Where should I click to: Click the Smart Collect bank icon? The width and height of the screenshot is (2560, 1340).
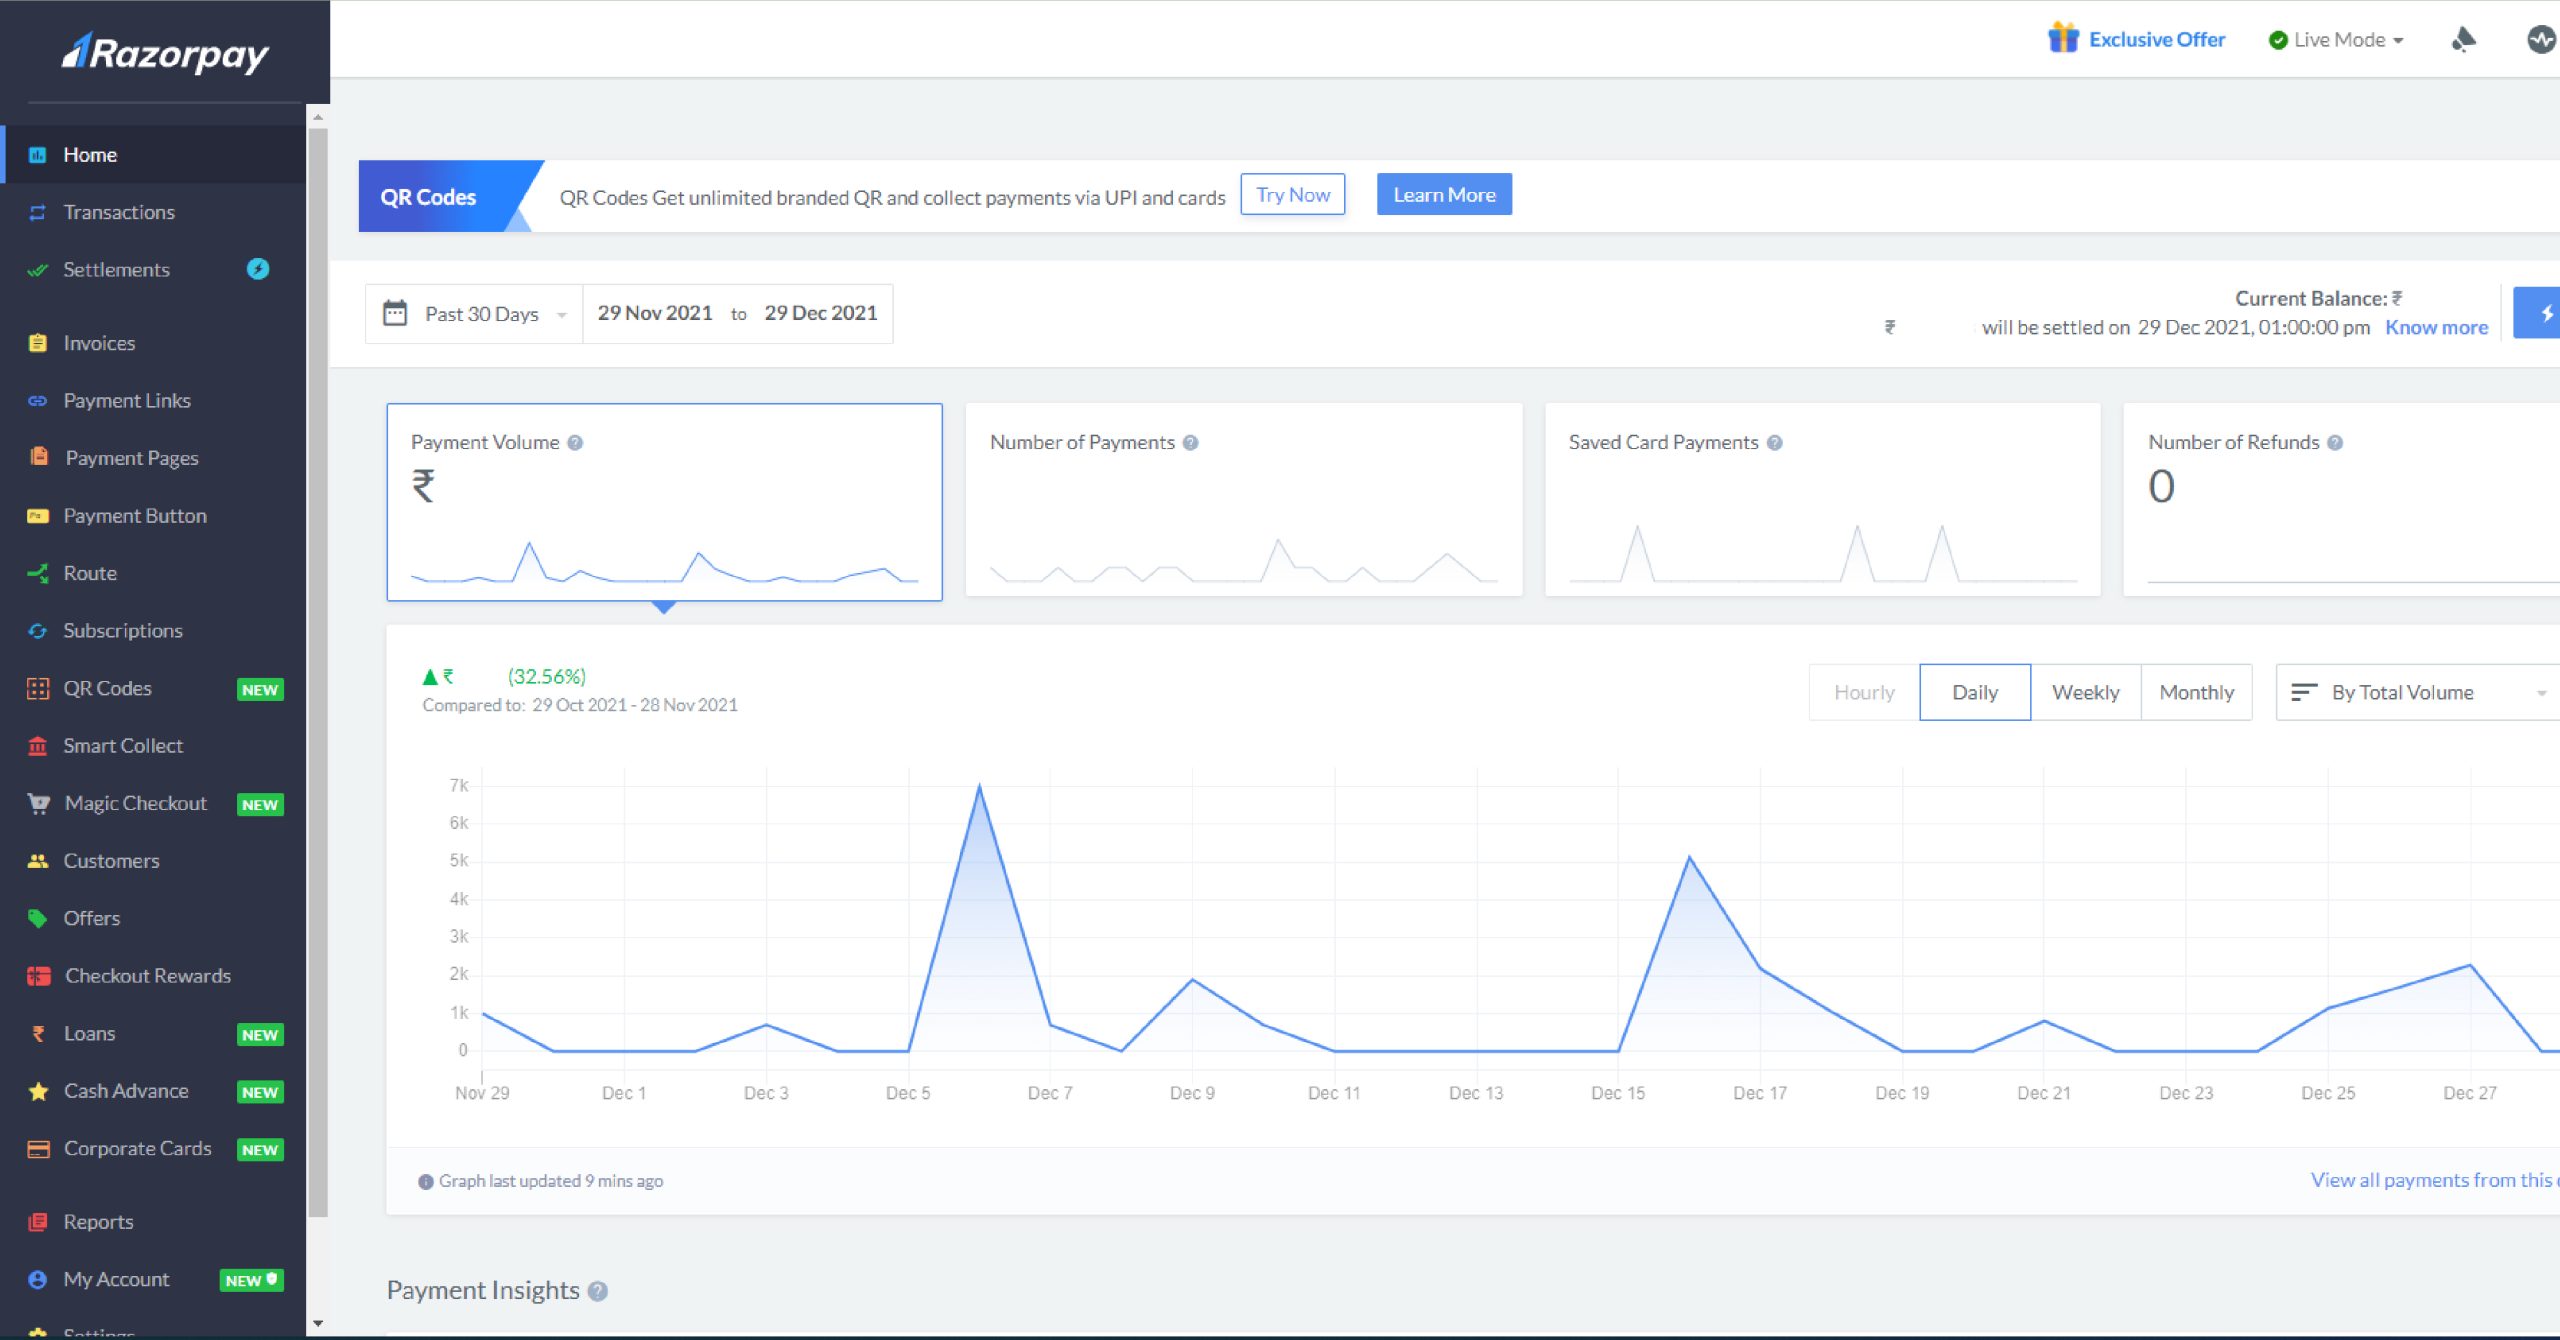[38, 746]
